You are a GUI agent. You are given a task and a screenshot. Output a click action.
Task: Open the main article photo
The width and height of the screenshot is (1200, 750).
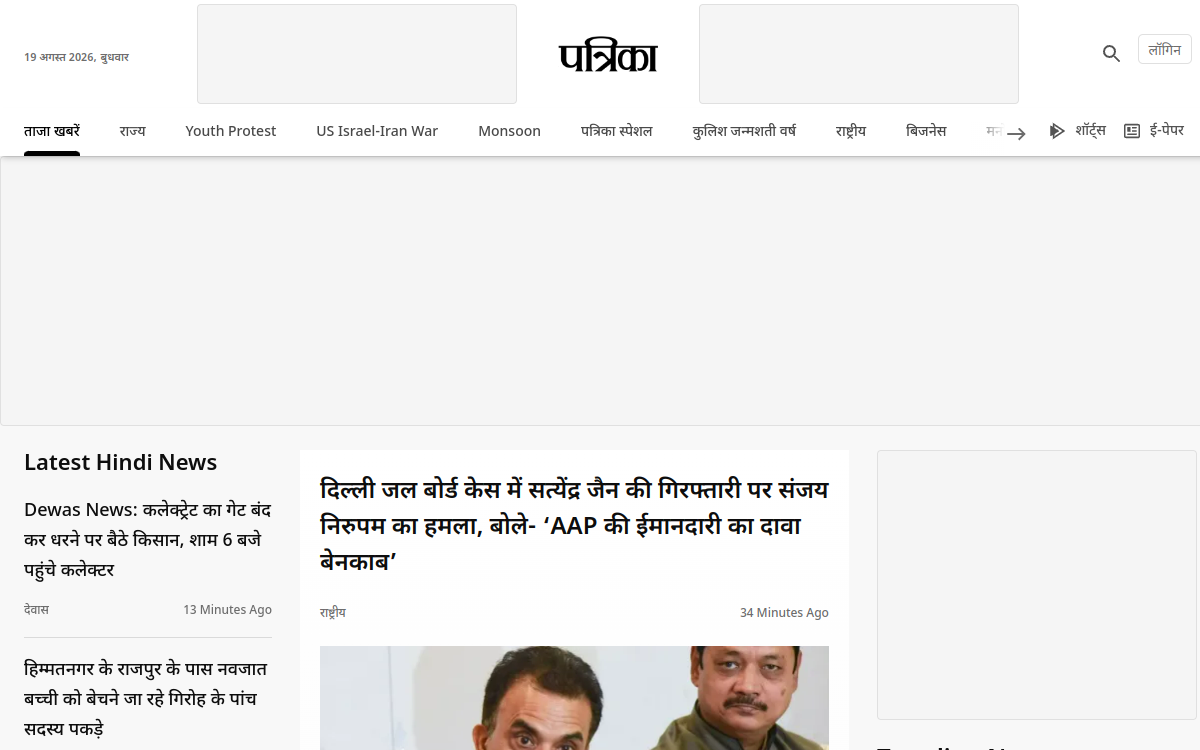point(574,698)
